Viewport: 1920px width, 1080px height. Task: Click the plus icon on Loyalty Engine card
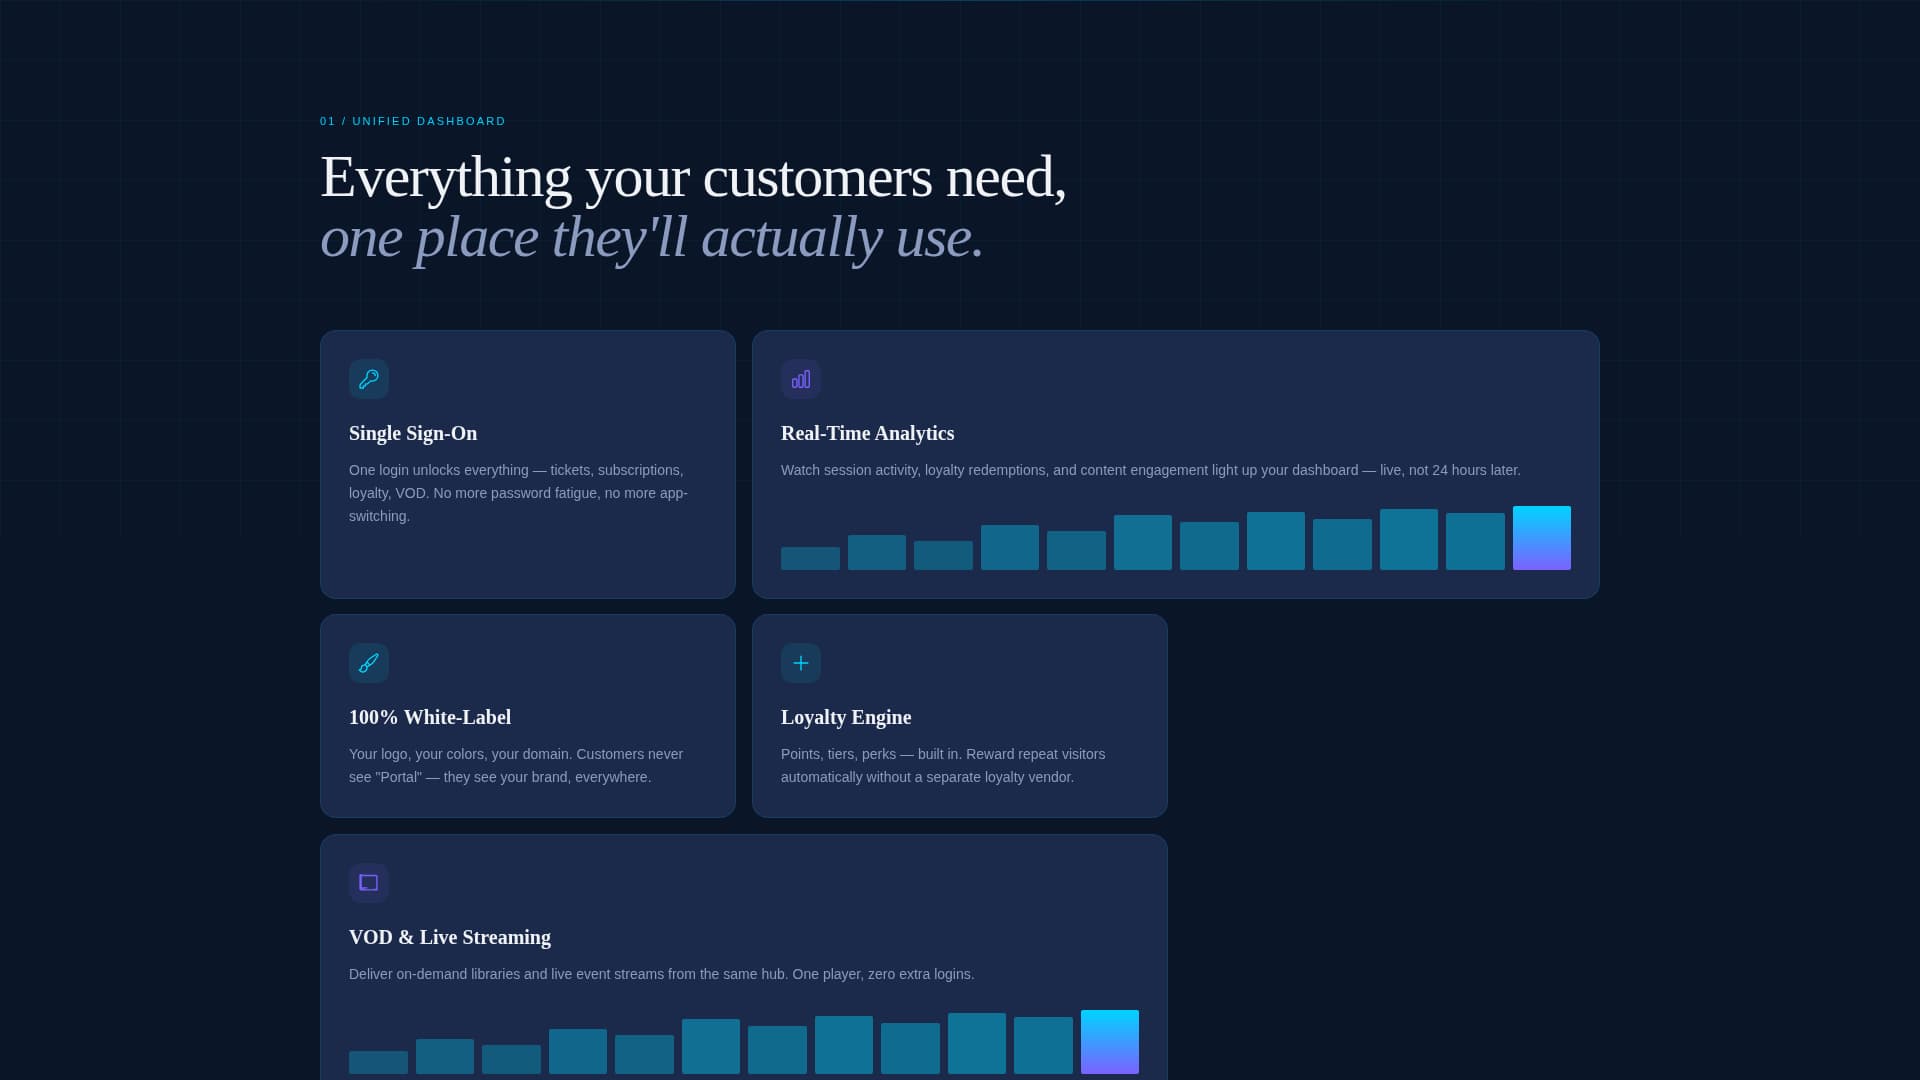pyautogui.click(x=801, y=662)
